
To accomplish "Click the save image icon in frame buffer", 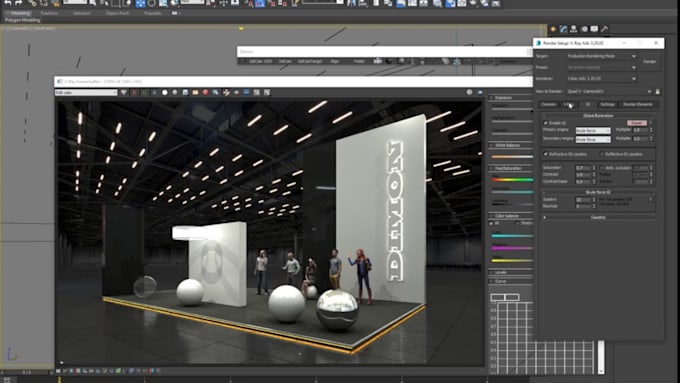I will (185, 92).
